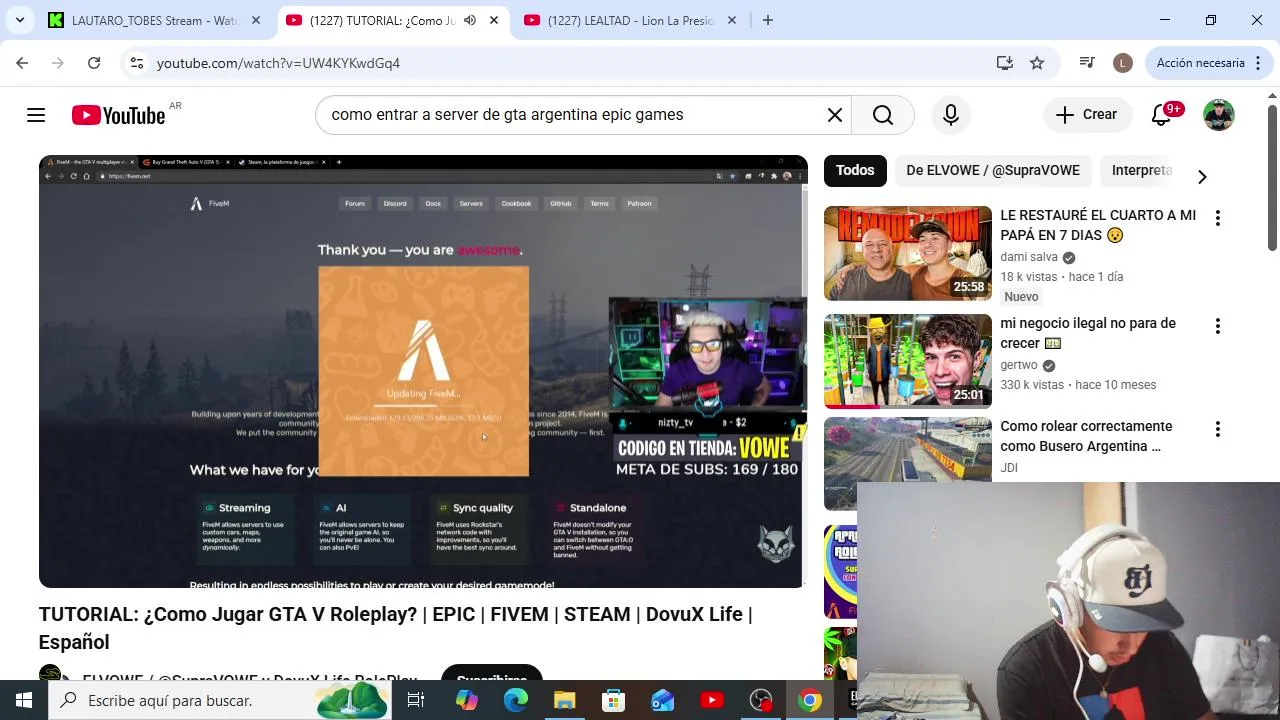Screen dimensions: 1280x720
Task: Open the YouTube guide hamburger menu
Action: [36, 115]
